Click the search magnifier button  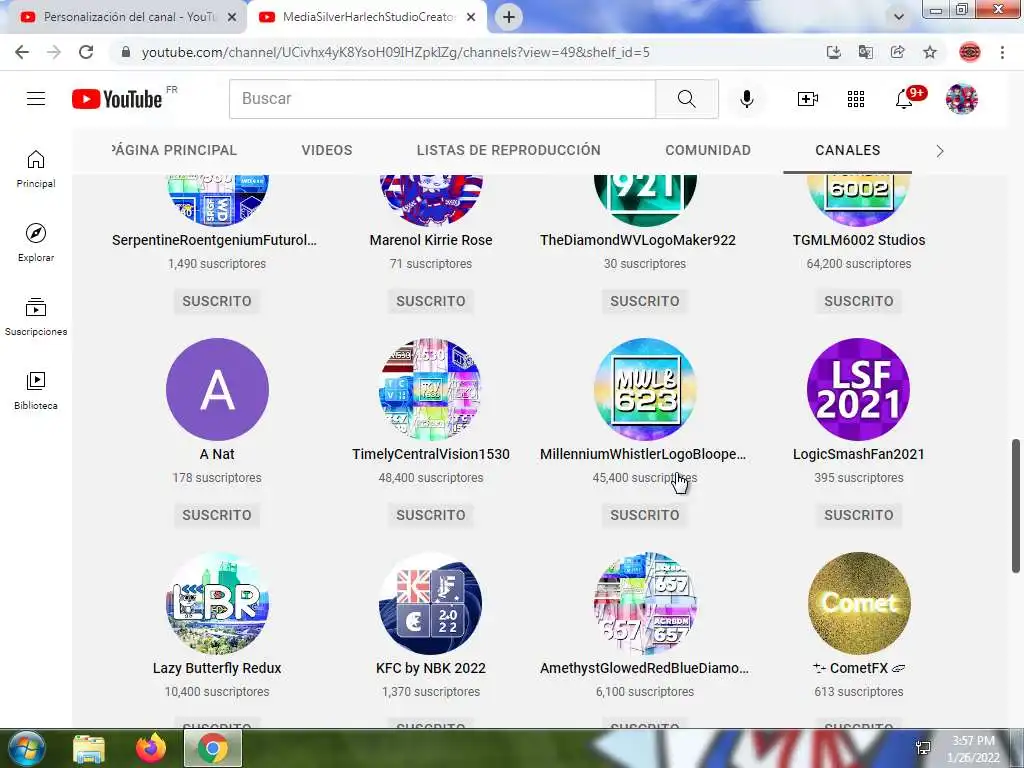pos(686,99)
